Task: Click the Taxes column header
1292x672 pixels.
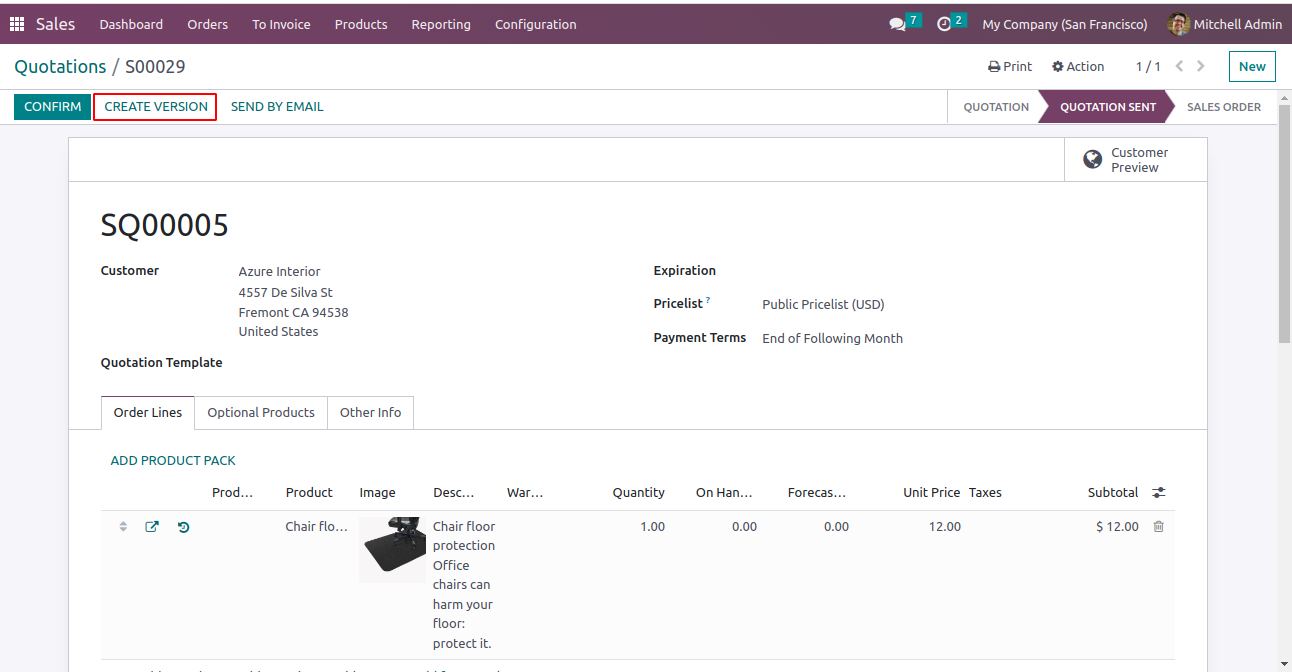Action: click(985, 492)
